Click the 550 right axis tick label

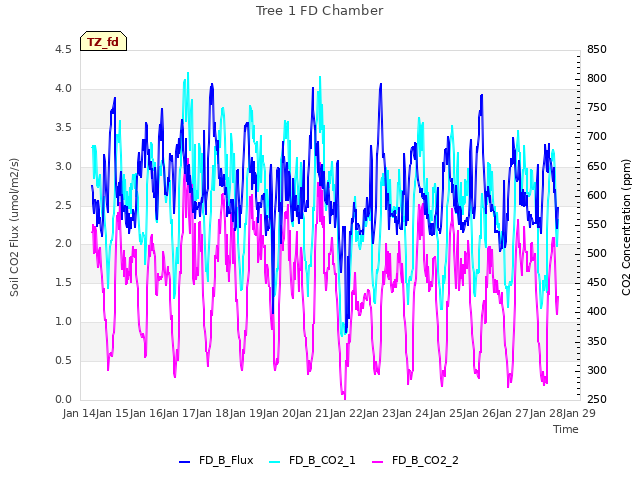597,224
